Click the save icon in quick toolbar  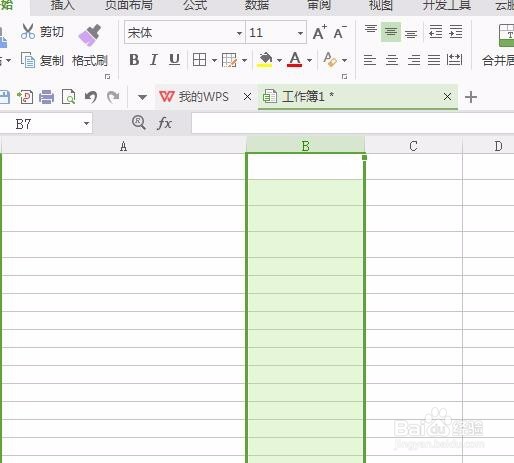click(5, 97)
